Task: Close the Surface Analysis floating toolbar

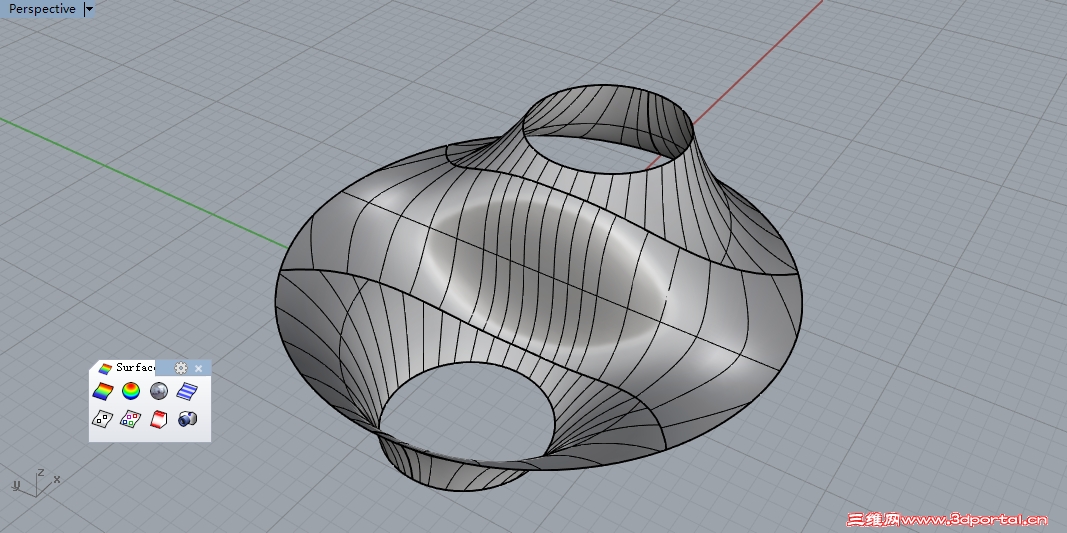Action: [199, 368]
